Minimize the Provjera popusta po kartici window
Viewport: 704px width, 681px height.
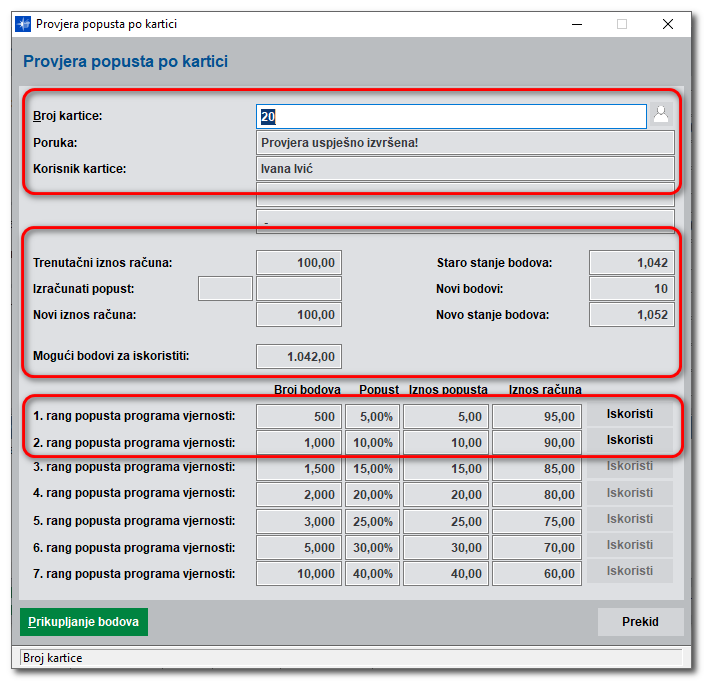coord(575,24)
